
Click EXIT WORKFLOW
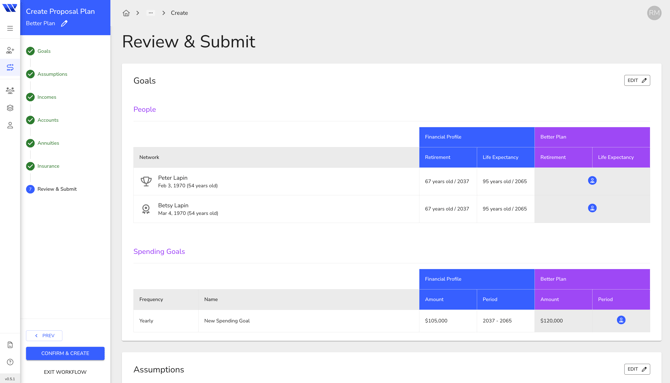[x=65, y=372]
